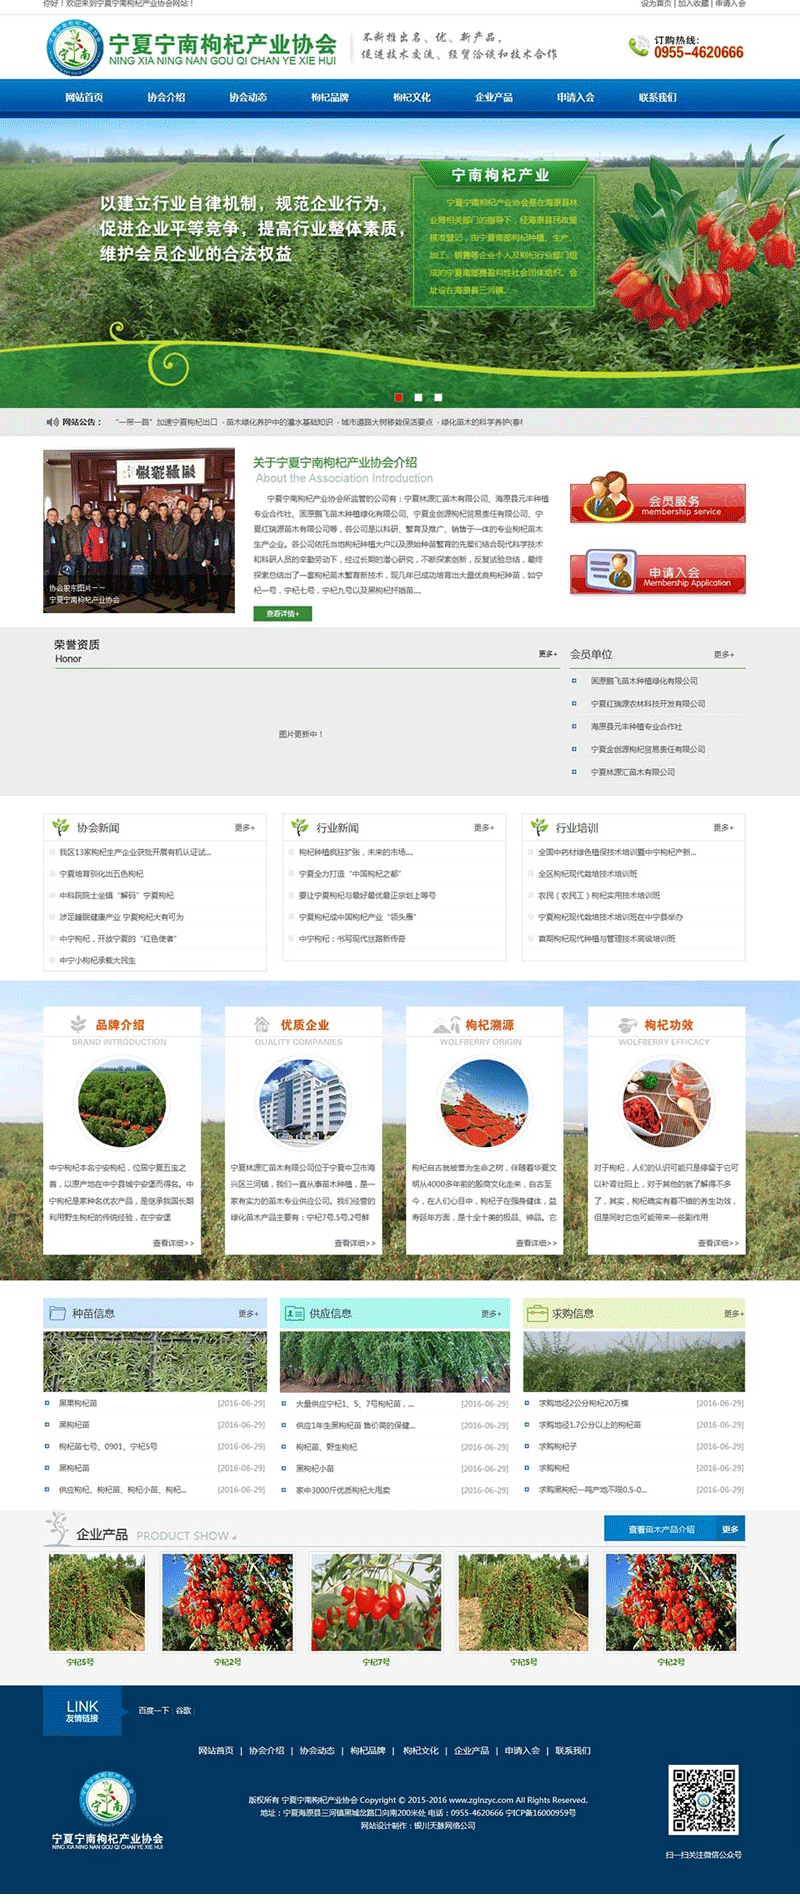Open the 枸杞文化 navigation menu item
This screenshot has width=800, height=1904.
[x=412, y=97]
